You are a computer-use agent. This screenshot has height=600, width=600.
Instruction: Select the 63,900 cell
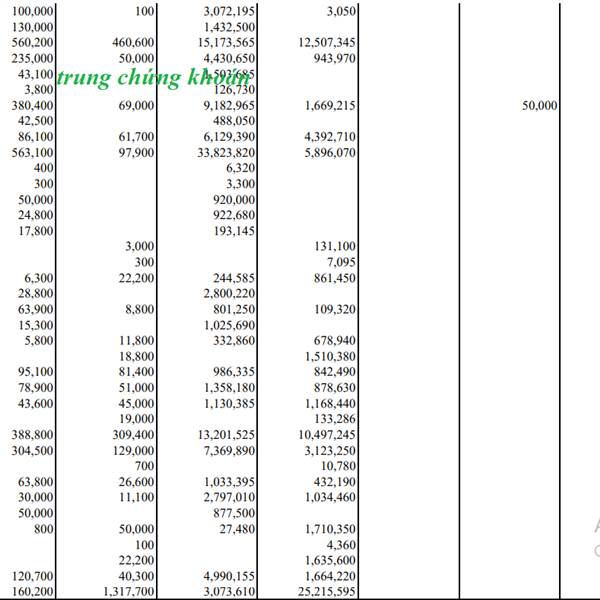pos(36,310)
